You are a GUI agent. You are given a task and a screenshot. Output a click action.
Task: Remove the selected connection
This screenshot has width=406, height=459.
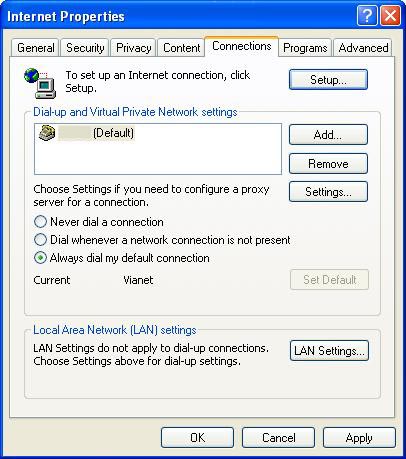click(328, 163)
